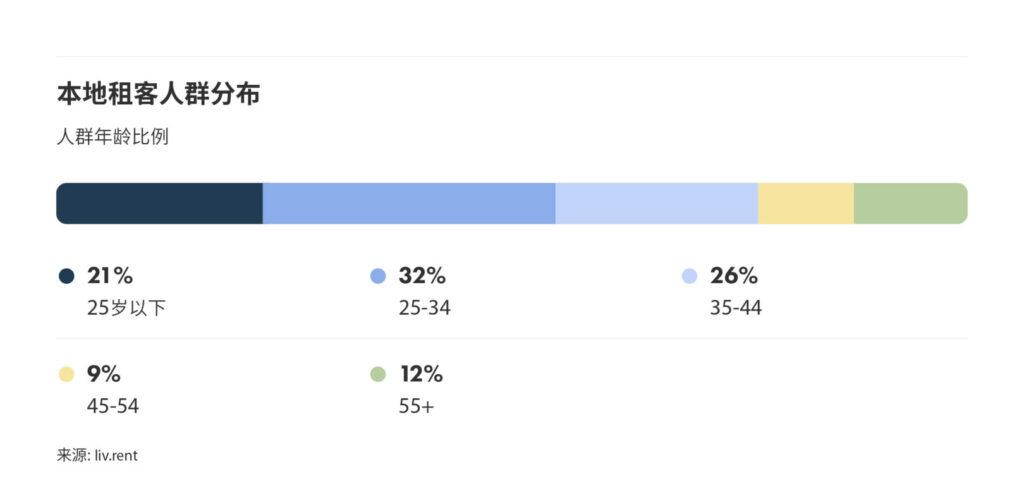Select the 32% legend value
This screenshot has width=1024, height=488.
tap(421, 276)
